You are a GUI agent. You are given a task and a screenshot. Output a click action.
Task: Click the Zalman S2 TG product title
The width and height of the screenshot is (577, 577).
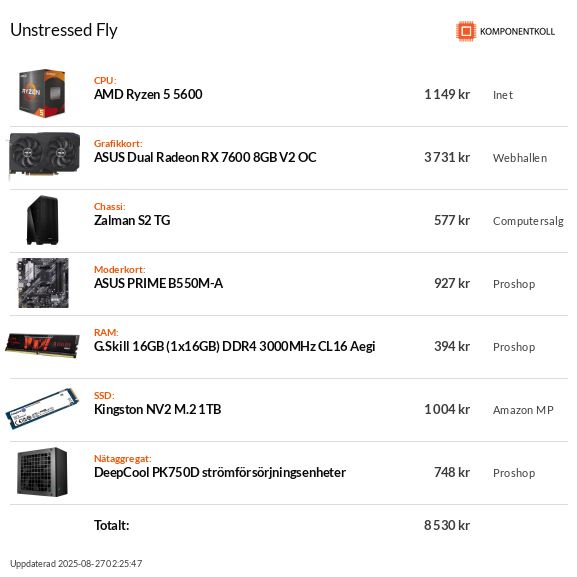[132, 220]
